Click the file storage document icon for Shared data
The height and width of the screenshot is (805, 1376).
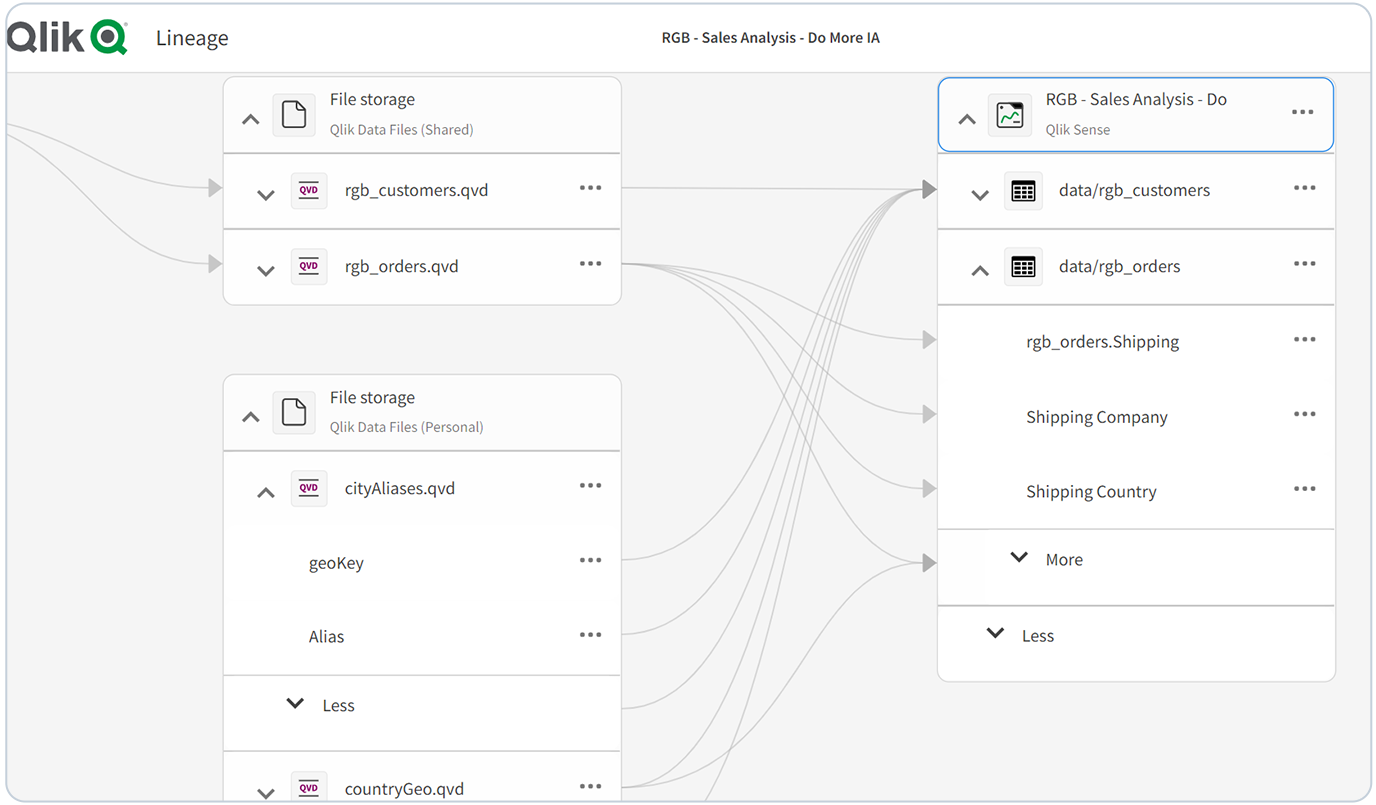(x=294, y=114)
